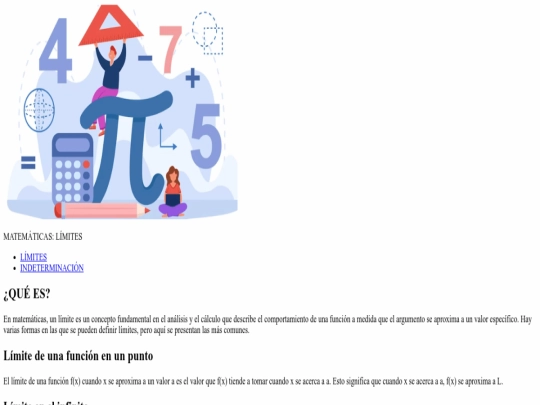
Task: Click the axis arrows next to pi
Action: pos(167,137)
